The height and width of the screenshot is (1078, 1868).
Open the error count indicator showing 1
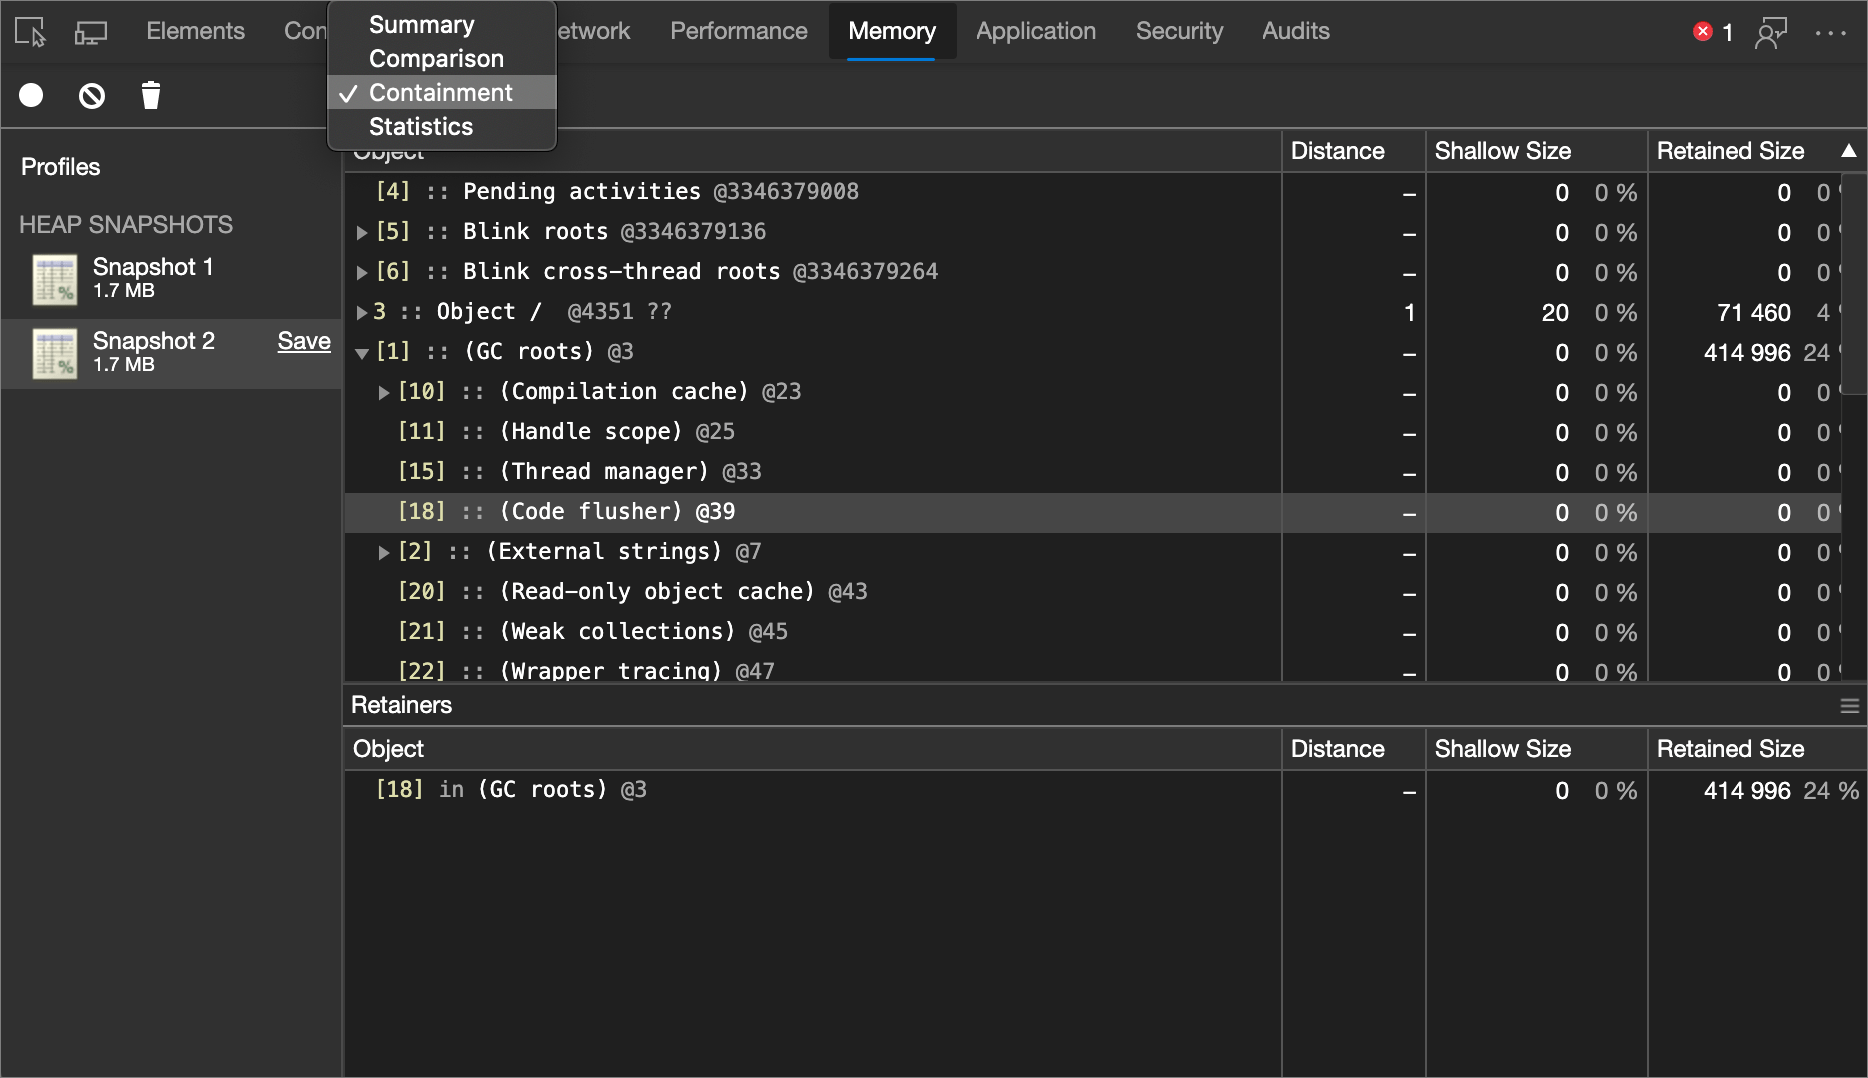(1712, 31)
